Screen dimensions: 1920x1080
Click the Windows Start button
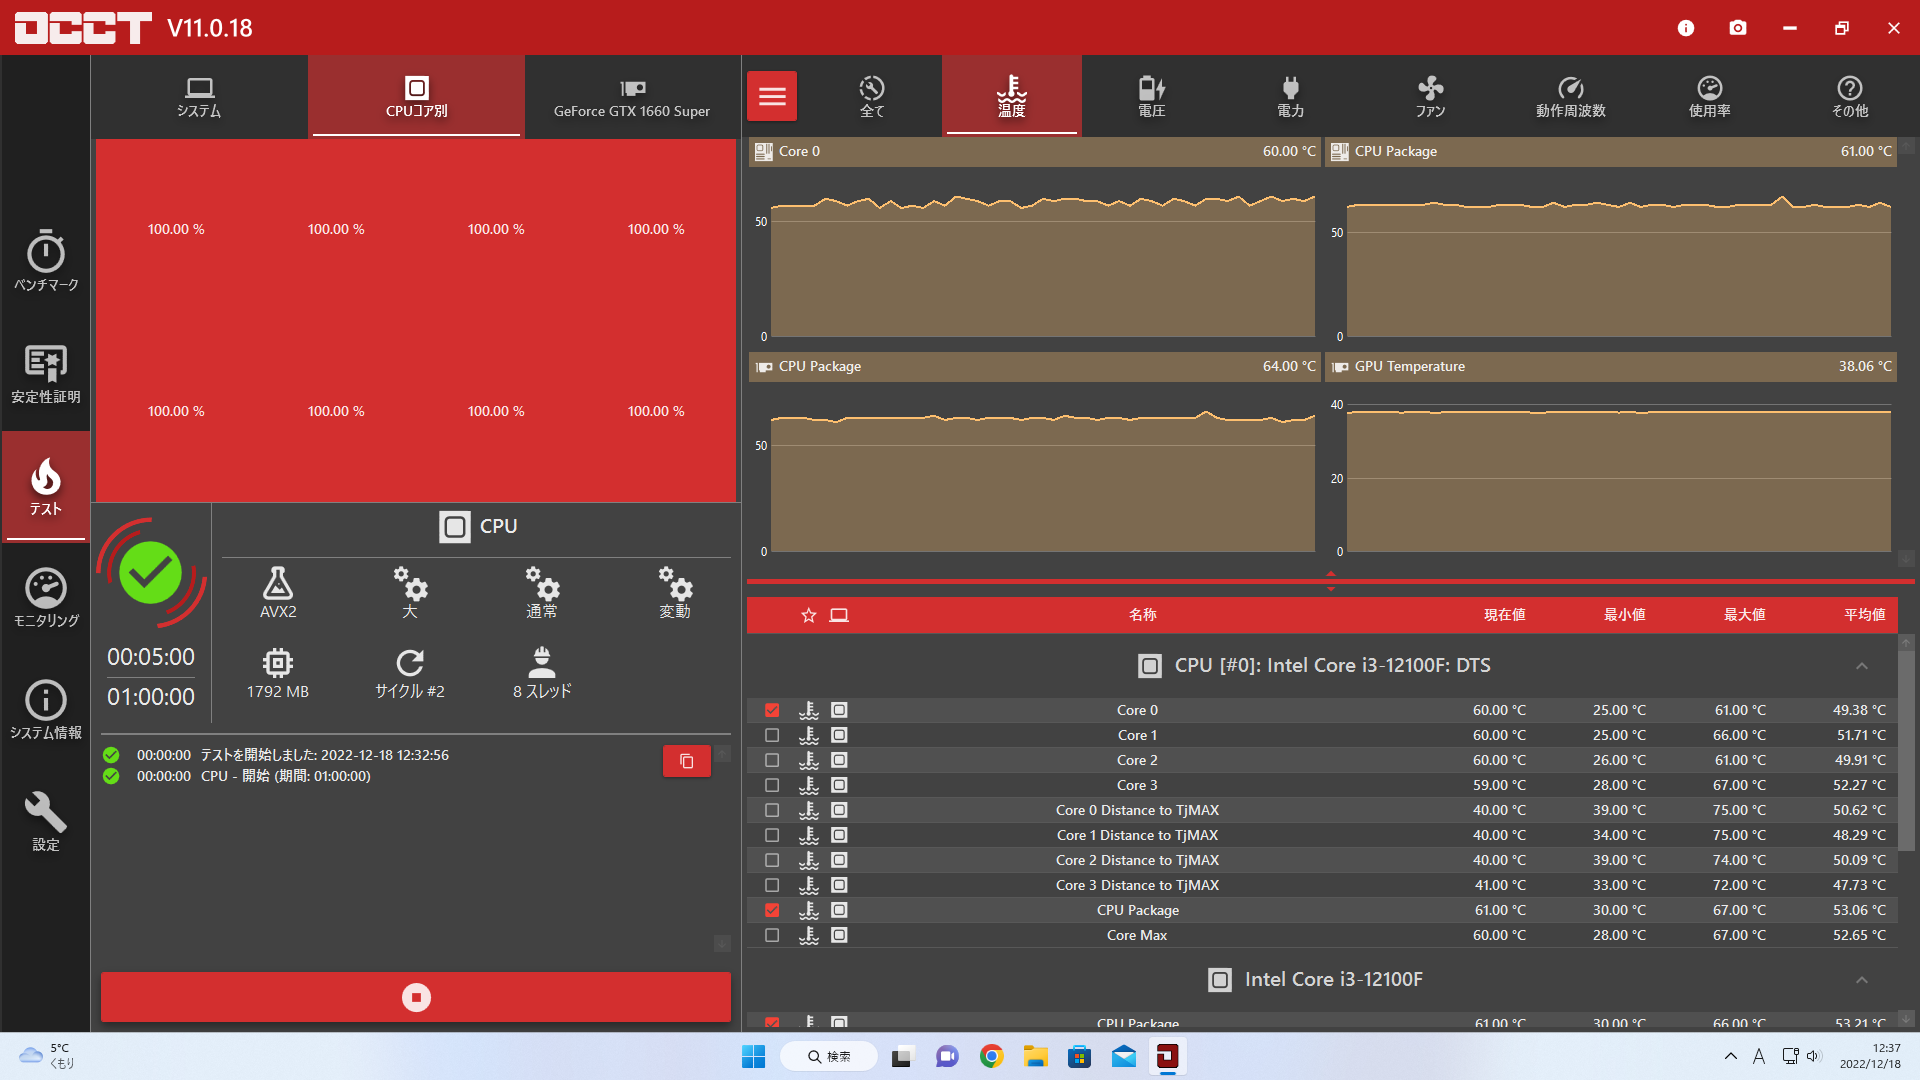(x=753, y=1056)
